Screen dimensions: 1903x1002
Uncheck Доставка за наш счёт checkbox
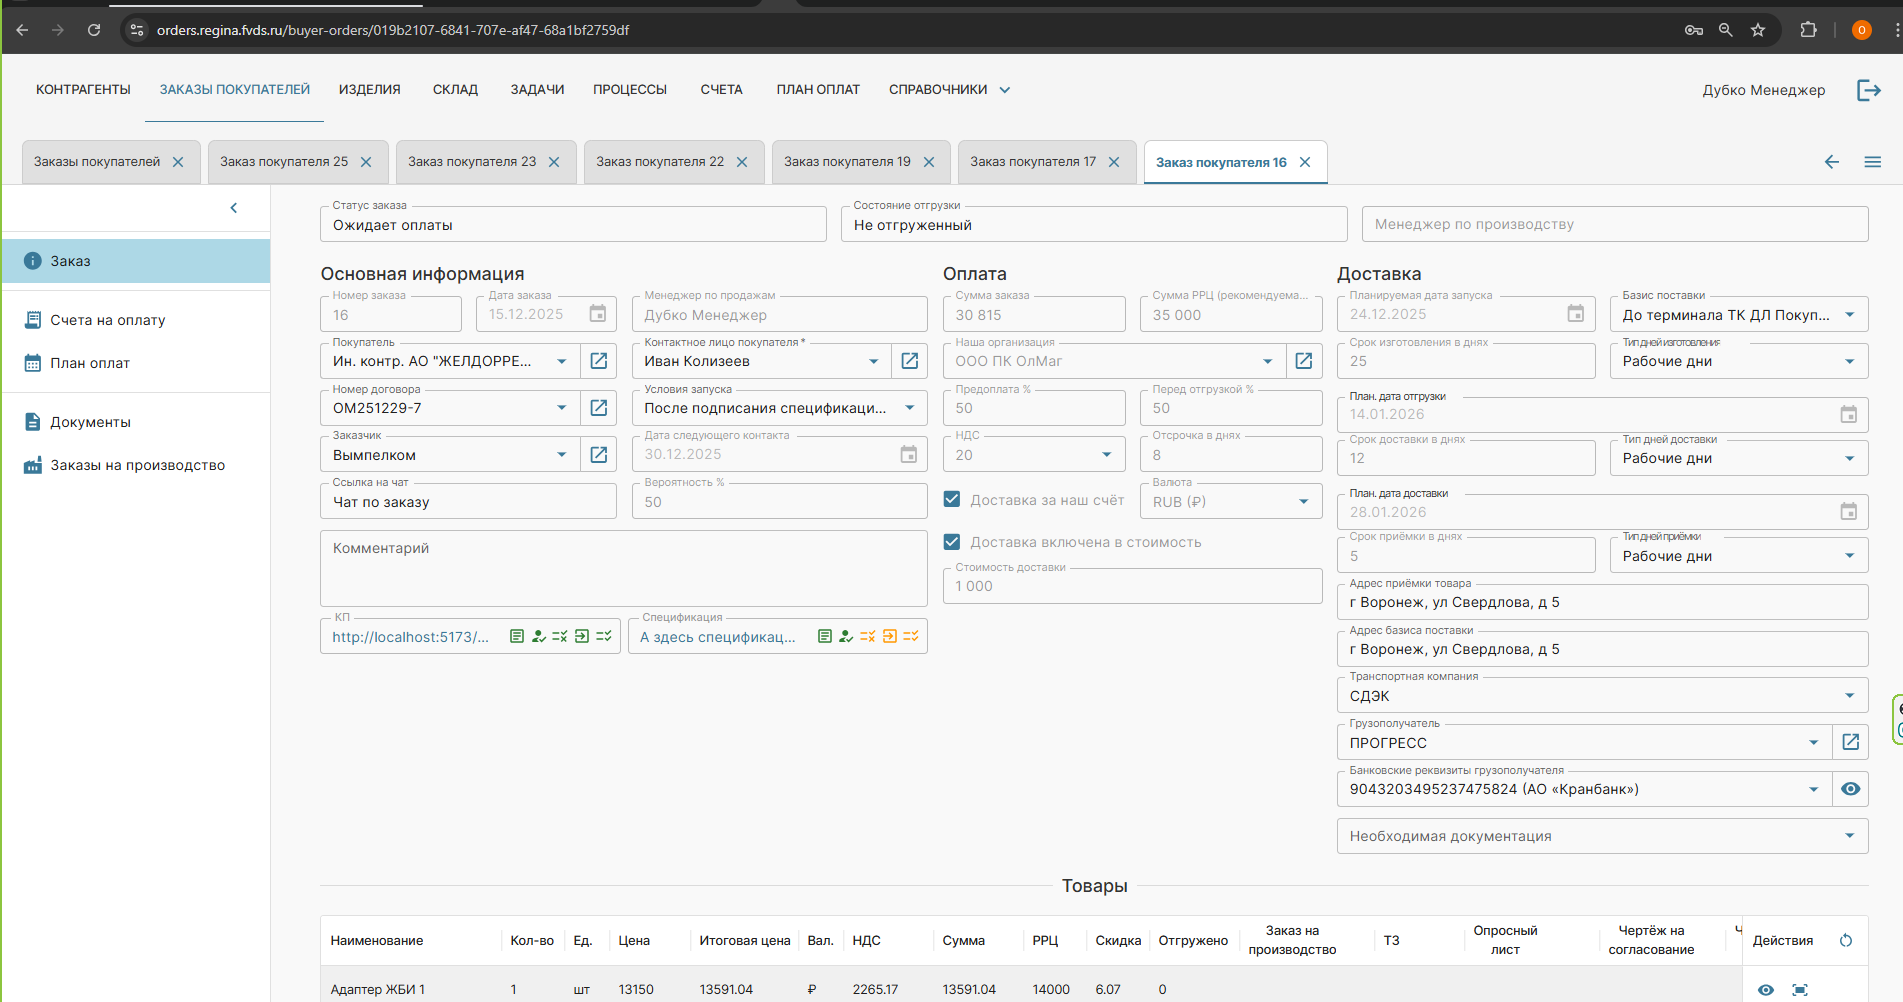(952, 500)
